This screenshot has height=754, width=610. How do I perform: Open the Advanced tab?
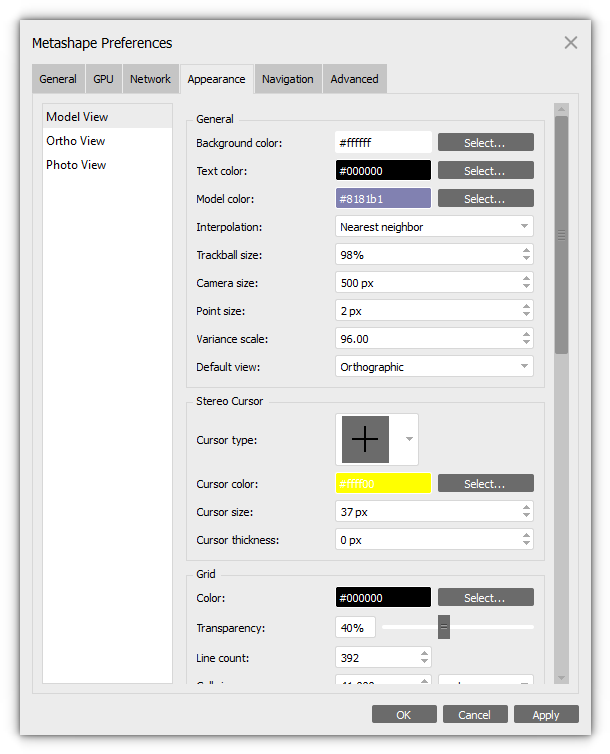pyautogui.click(x=355, y=79)
